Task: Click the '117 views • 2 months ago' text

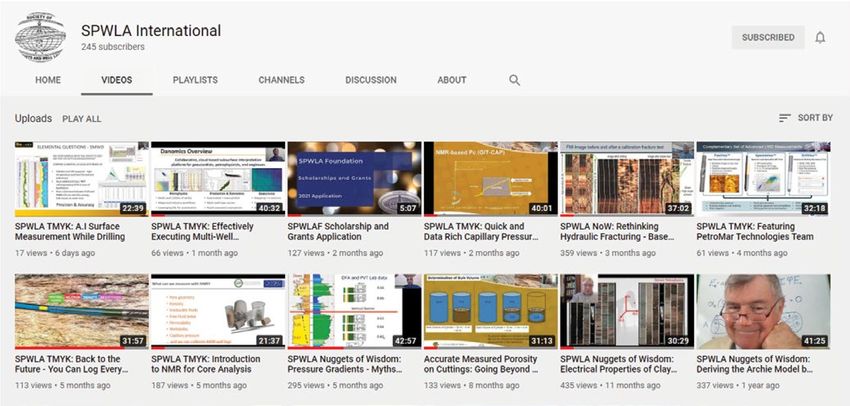Action: 472,253
